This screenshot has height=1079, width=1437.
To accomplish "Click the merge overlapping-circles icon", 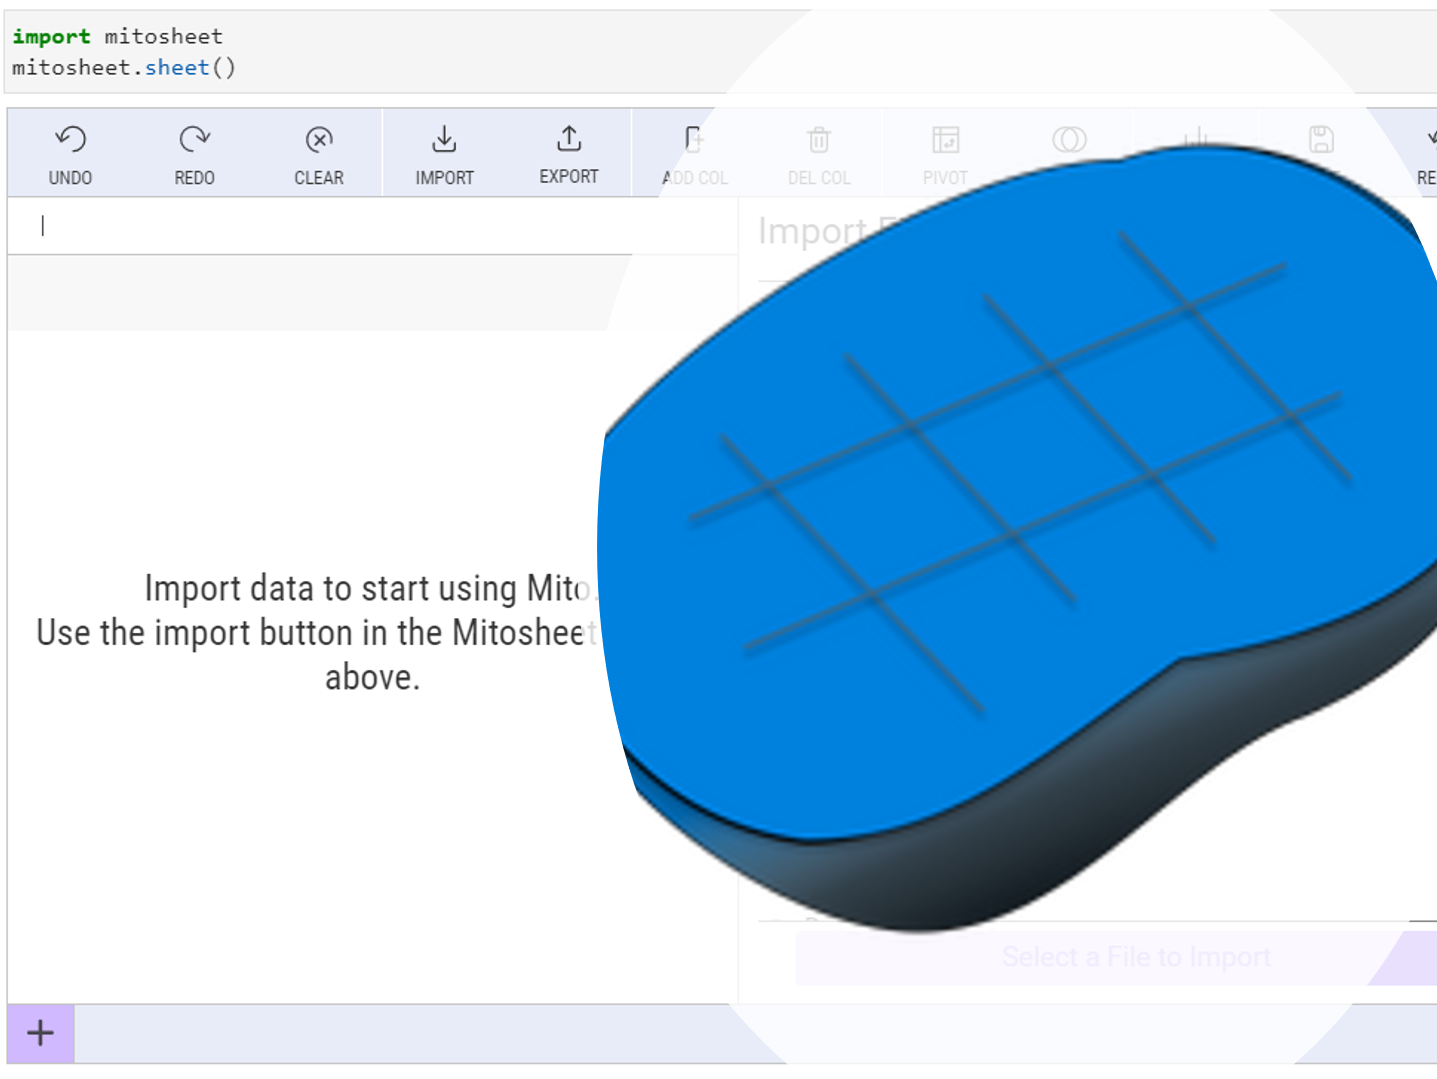I will pos(1069,140).
